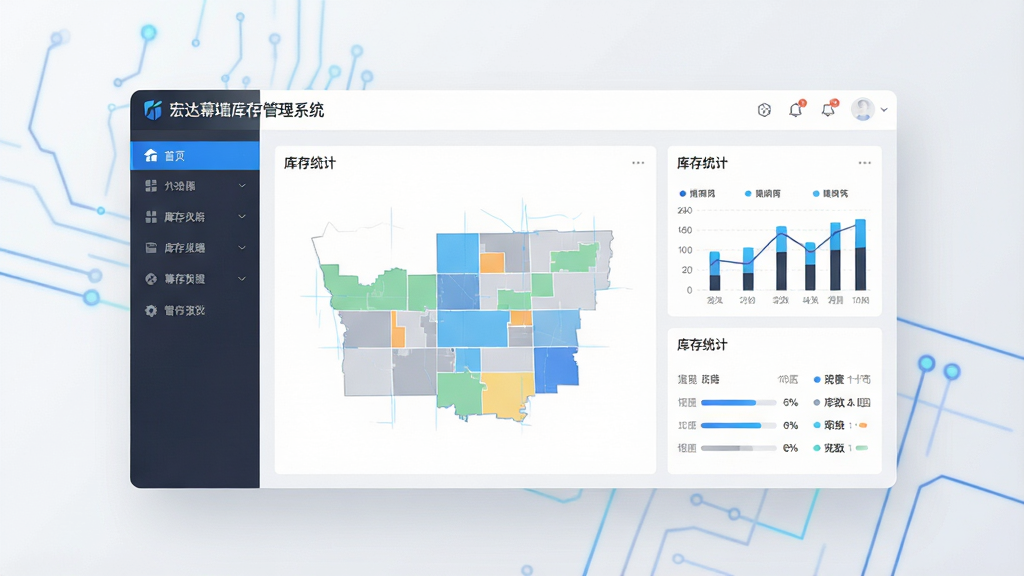Toggle the middle legend entry above the bar chart

(x=763, y=193)
